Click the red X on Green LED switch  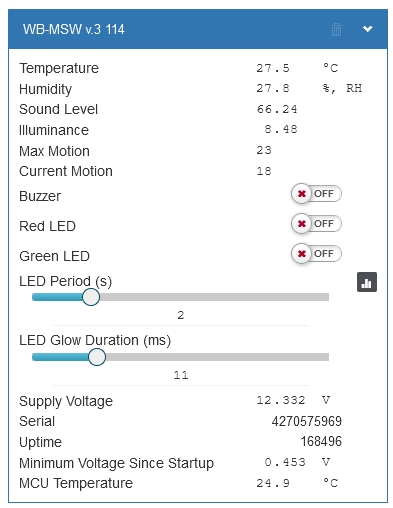tap(302, 254)
